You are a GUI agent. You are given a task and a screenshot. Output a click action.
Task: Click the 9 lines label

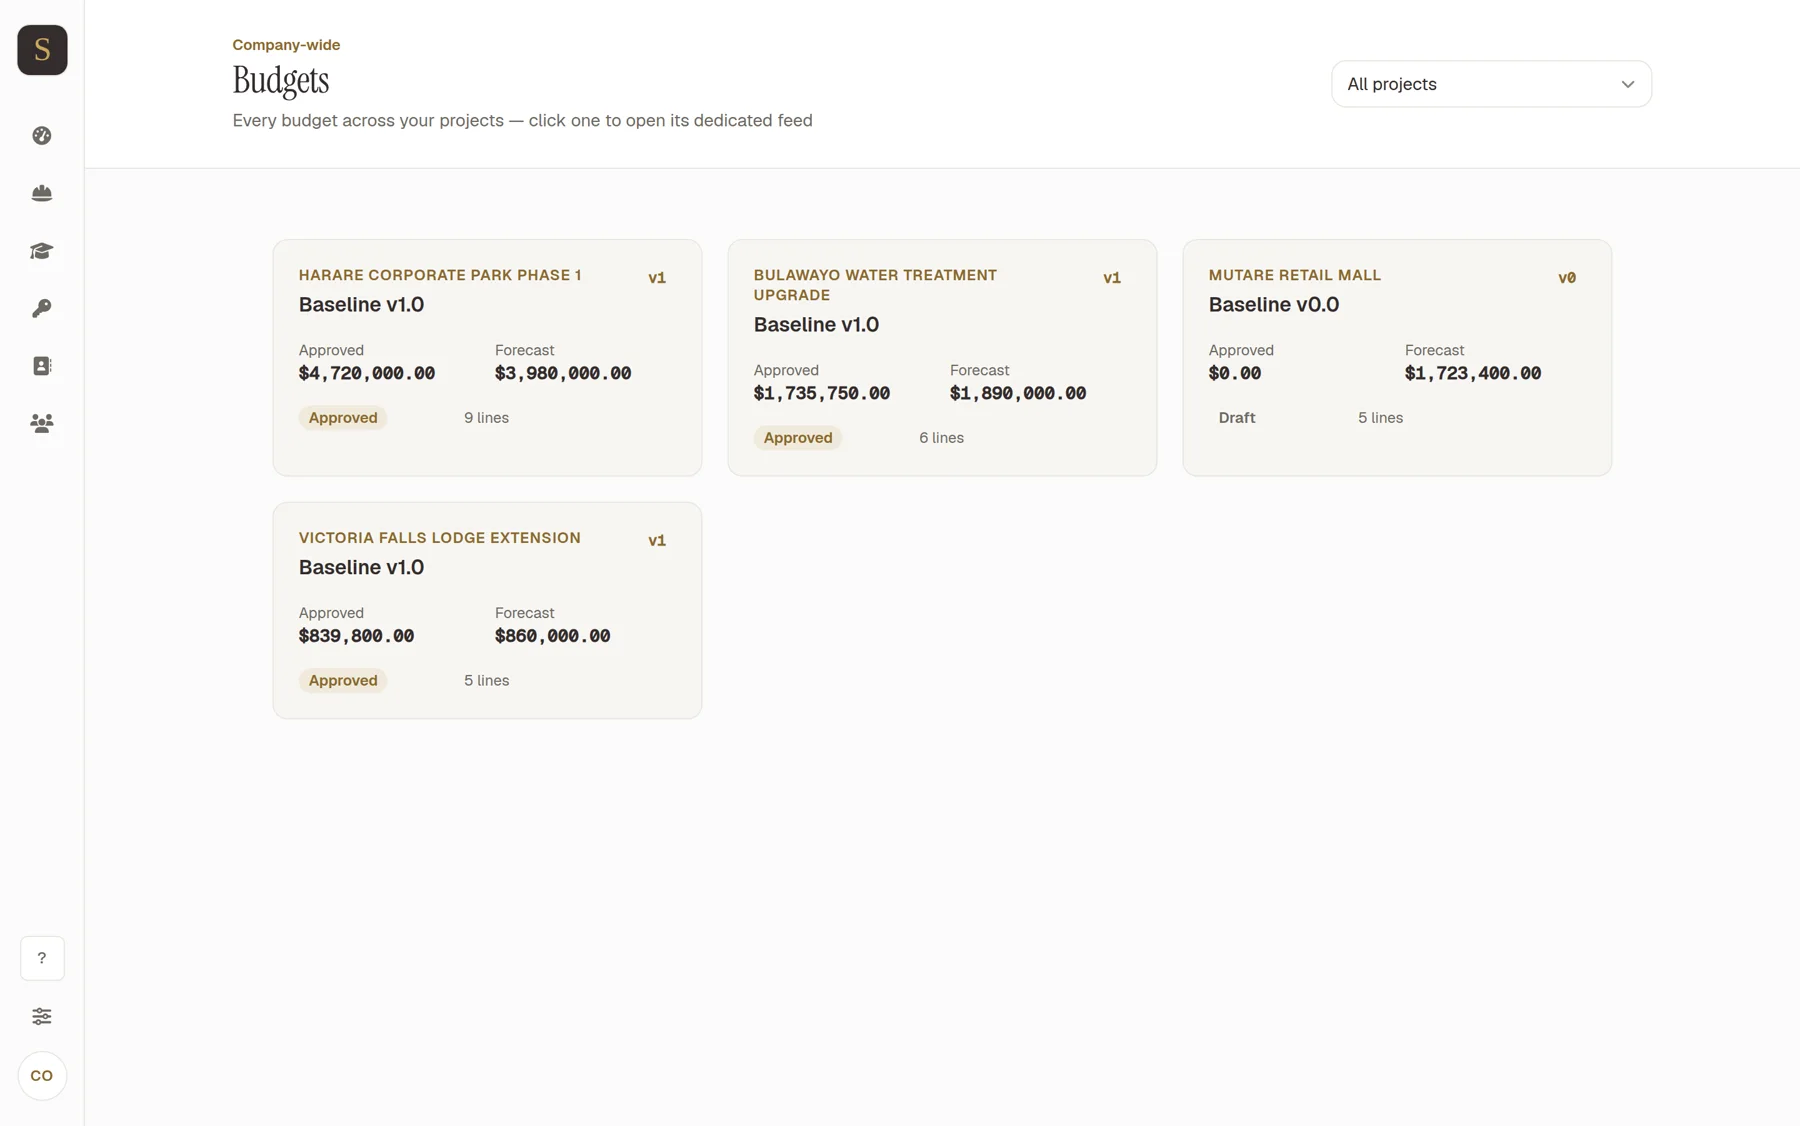486,418
